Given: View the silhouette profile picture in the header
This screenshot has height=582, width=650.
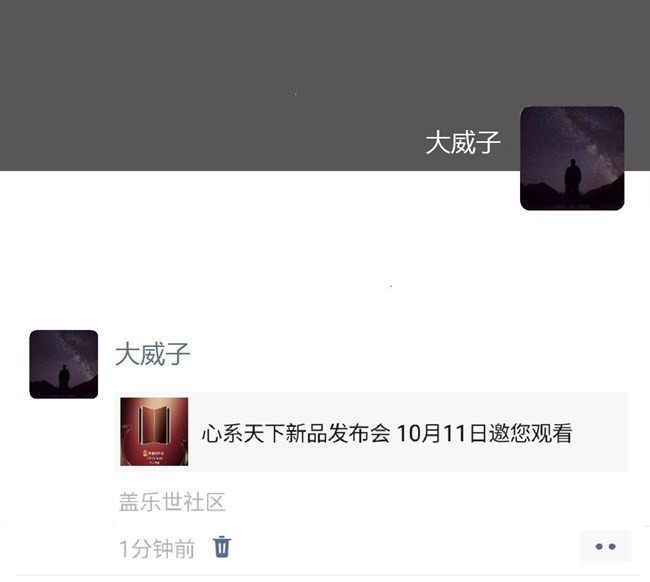Looking at the screenshot, I should [572, 158].
